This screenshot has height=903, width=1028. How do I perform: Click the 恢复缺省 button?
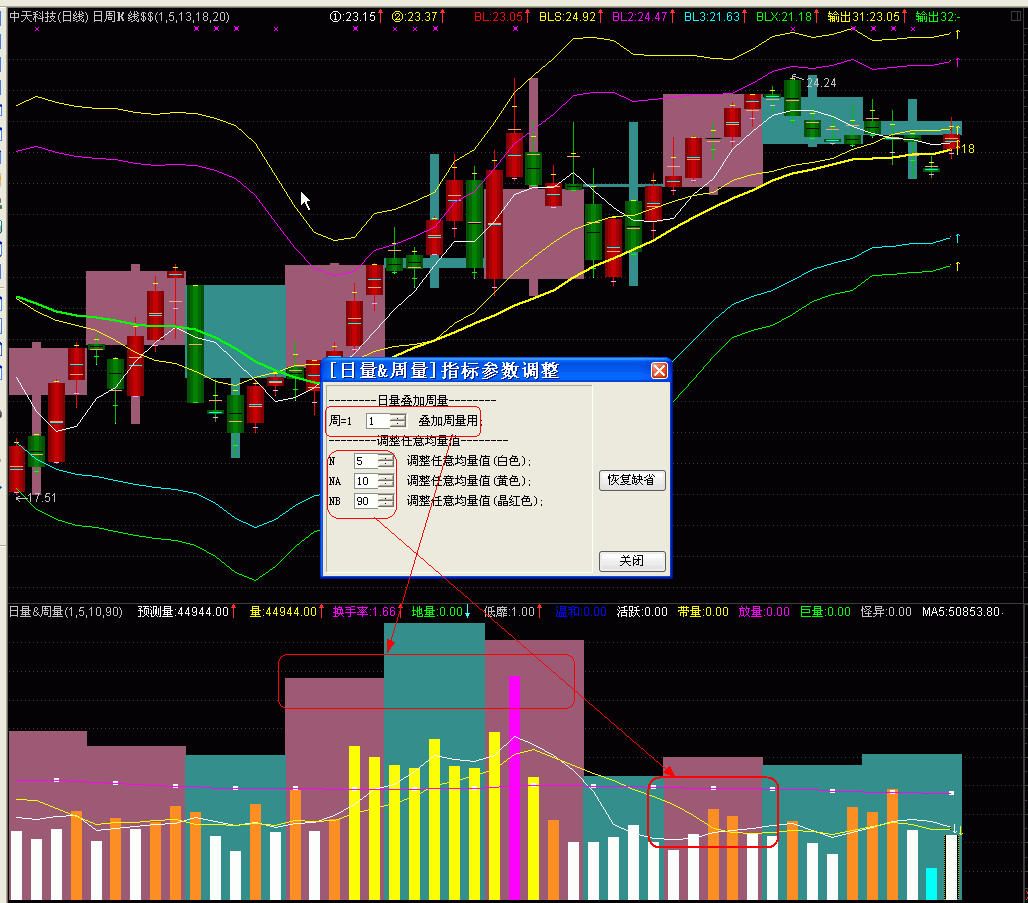[631, 480]
